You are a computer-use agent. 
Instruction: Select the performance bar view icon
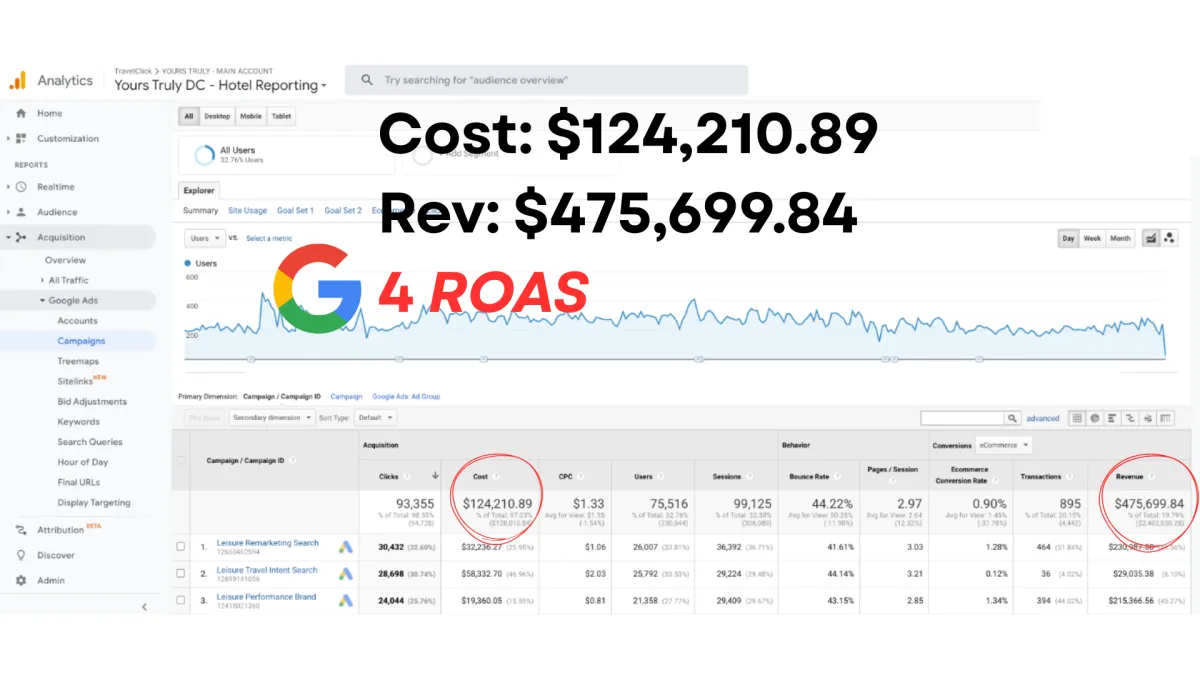coord(1112,418)
